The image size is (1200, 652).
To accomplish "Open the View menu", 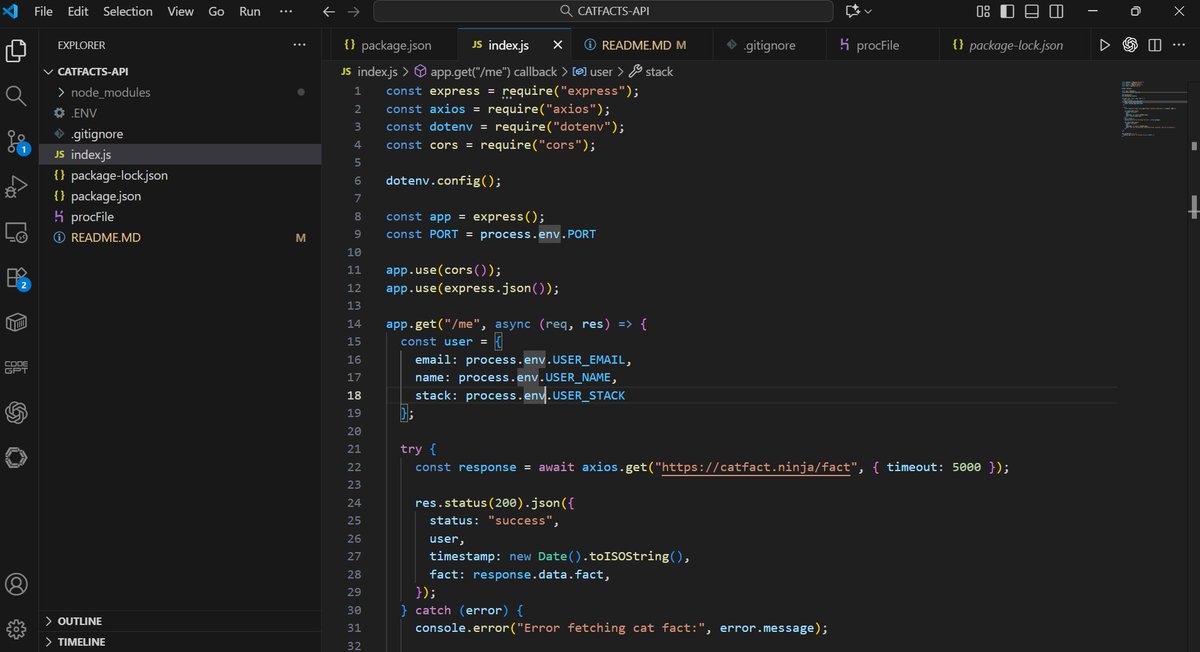I will [x=181, y=12].
